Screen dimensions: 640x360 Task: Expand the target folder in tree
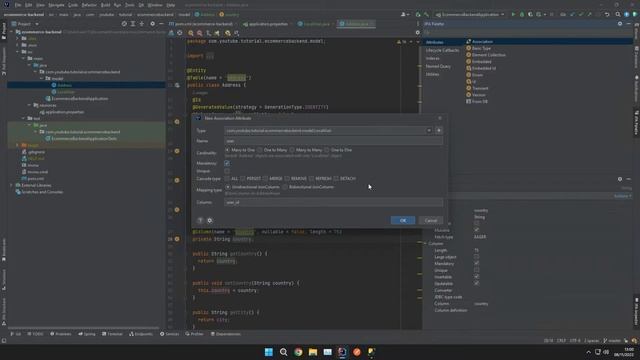(x=18, y=145)
